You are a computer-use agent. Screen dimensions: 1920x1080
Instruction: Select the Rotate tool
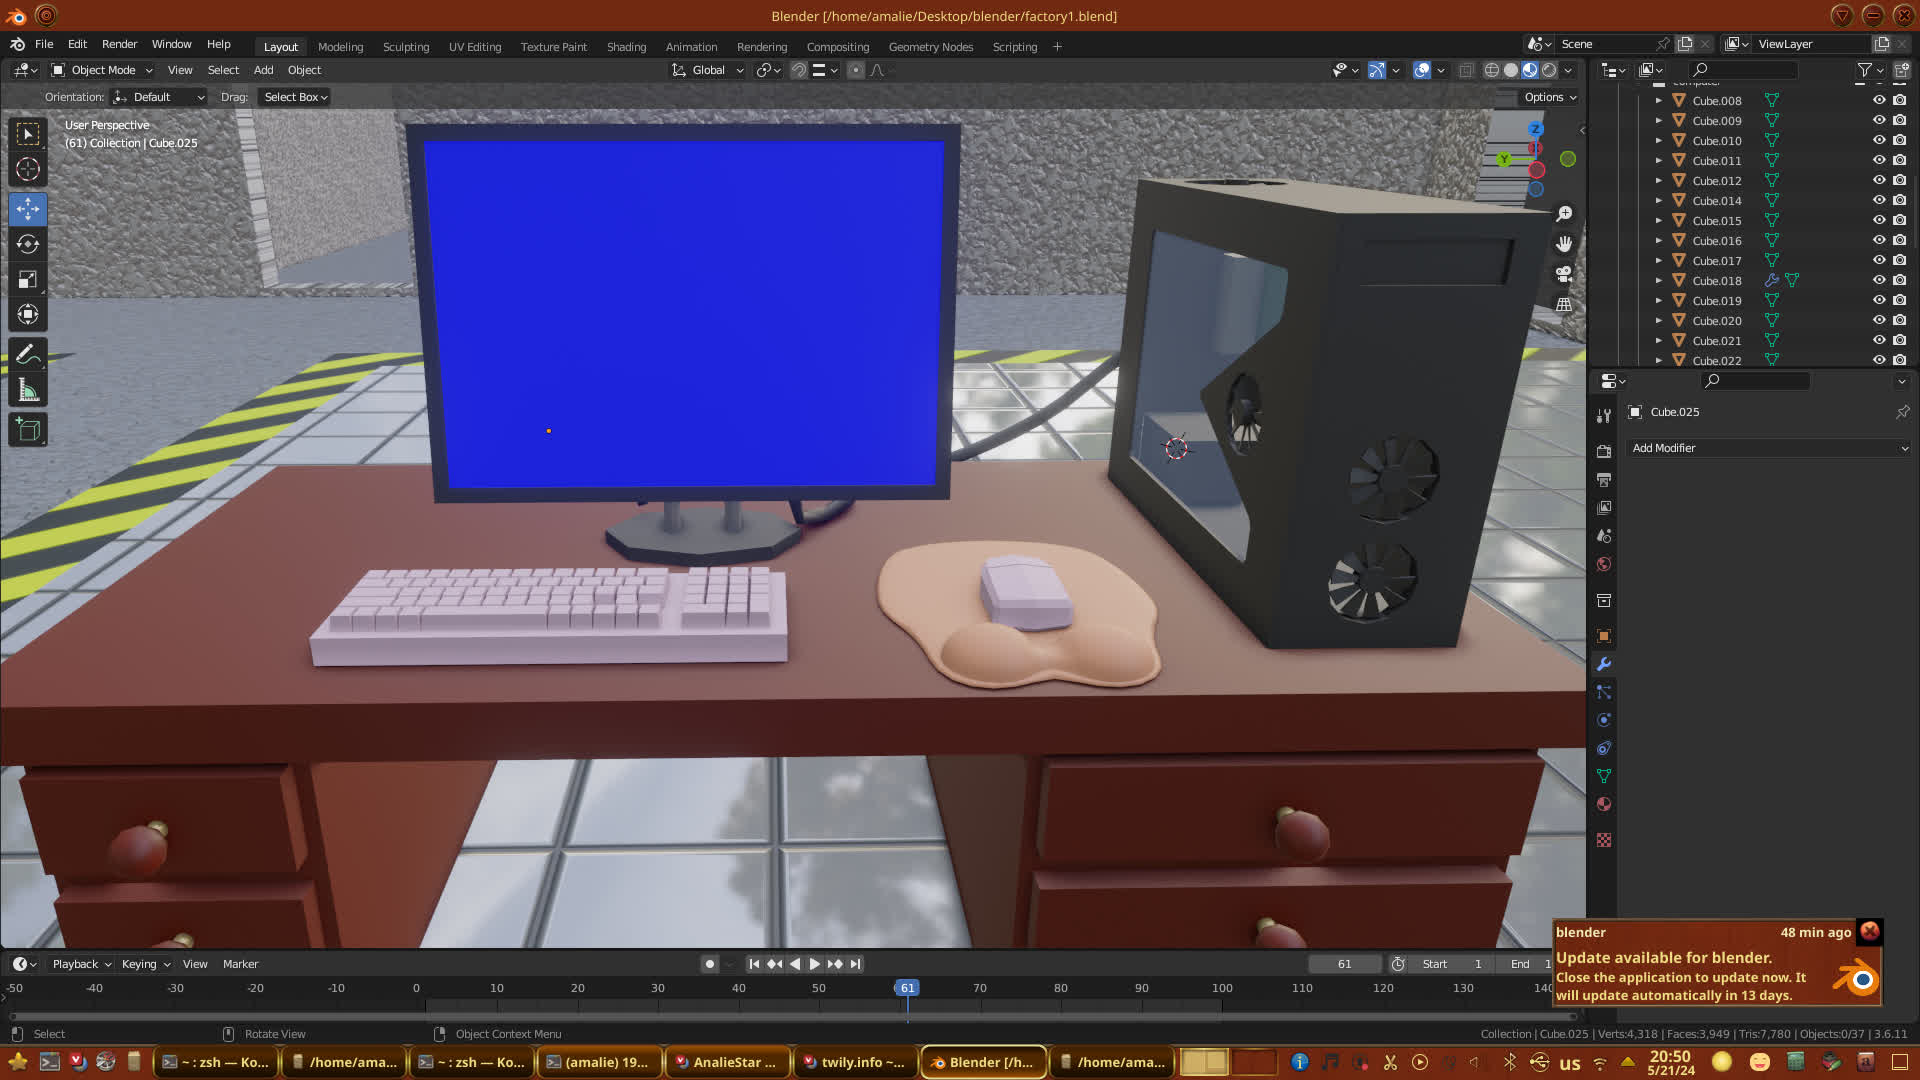(x=28, y=244)
